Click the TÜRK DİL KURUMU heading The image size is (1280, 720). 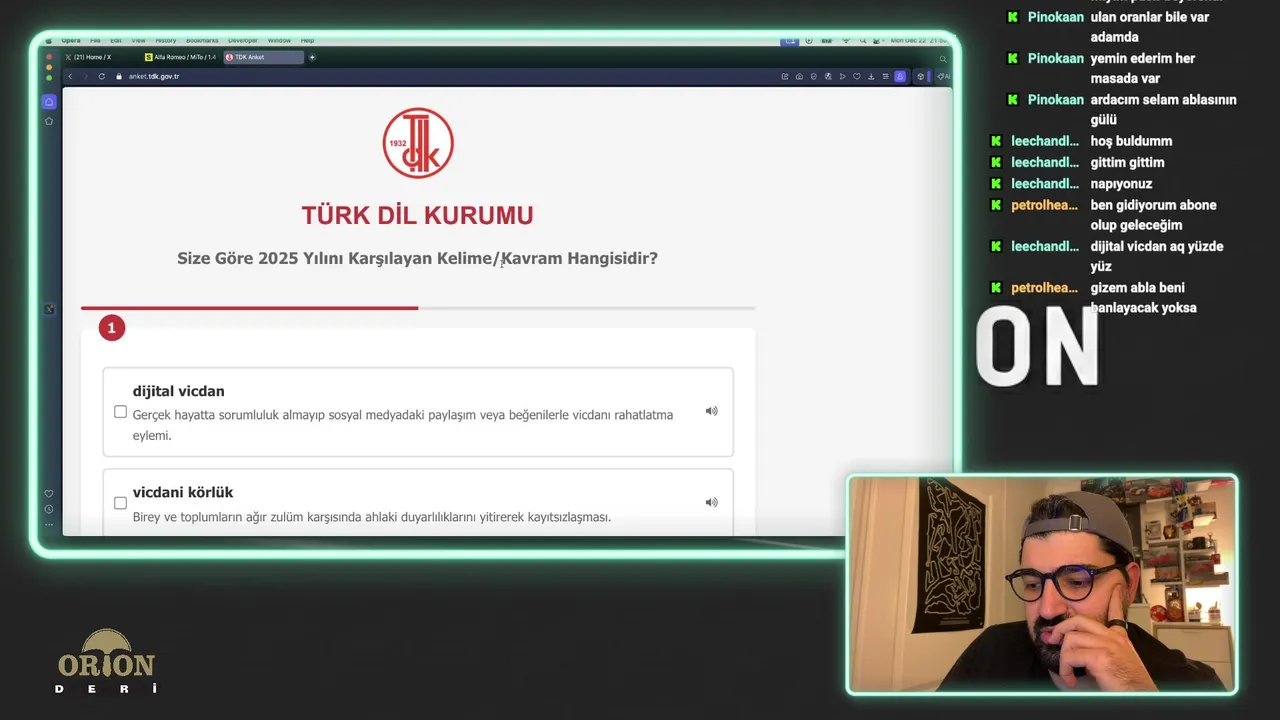pyautogui.click(x=418, y=215)
